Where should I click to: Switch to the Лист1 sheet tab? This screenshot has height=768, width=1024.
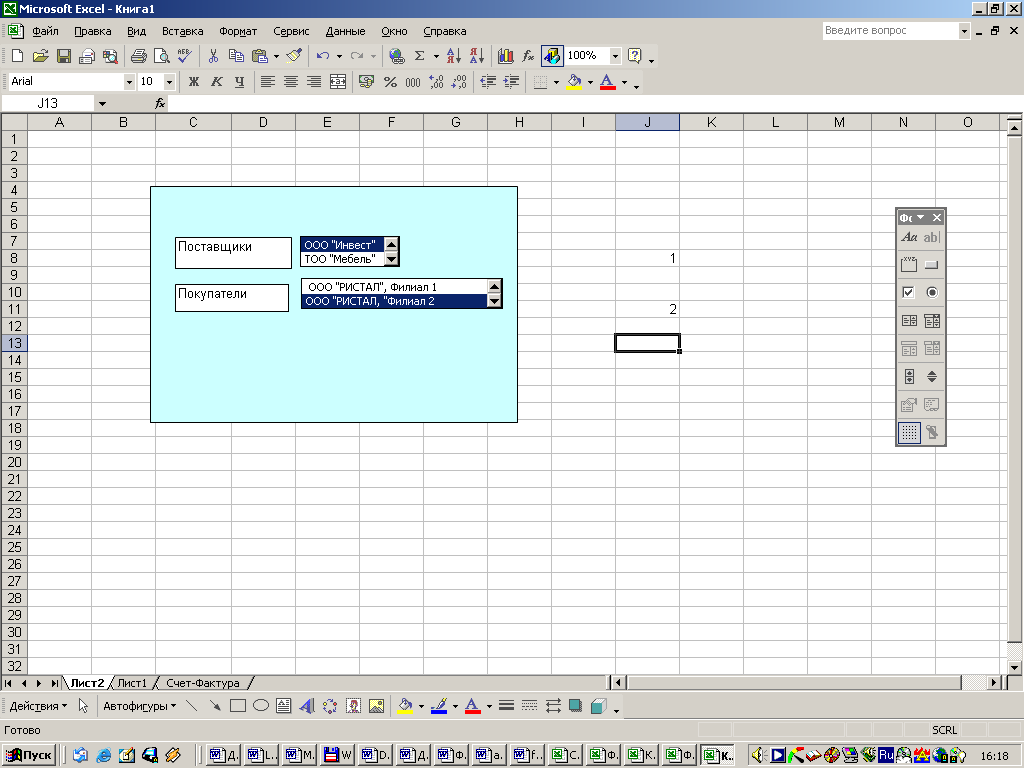(x=132, y=683)
